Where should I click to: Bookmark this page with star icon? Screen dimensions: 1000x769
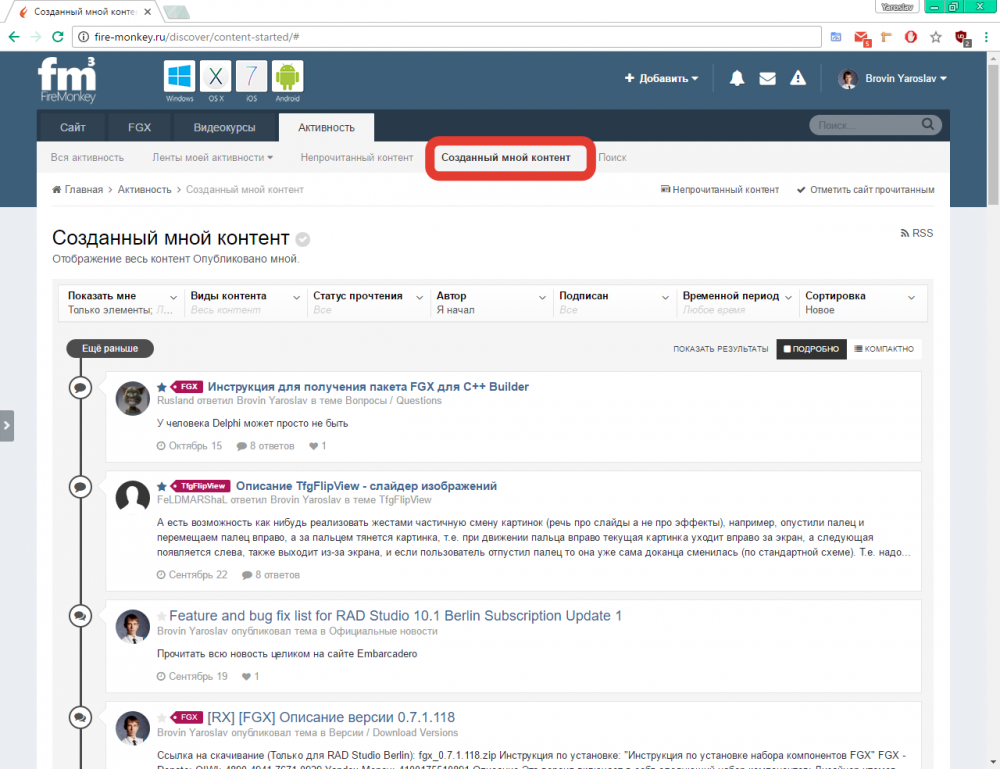[936, 37]
